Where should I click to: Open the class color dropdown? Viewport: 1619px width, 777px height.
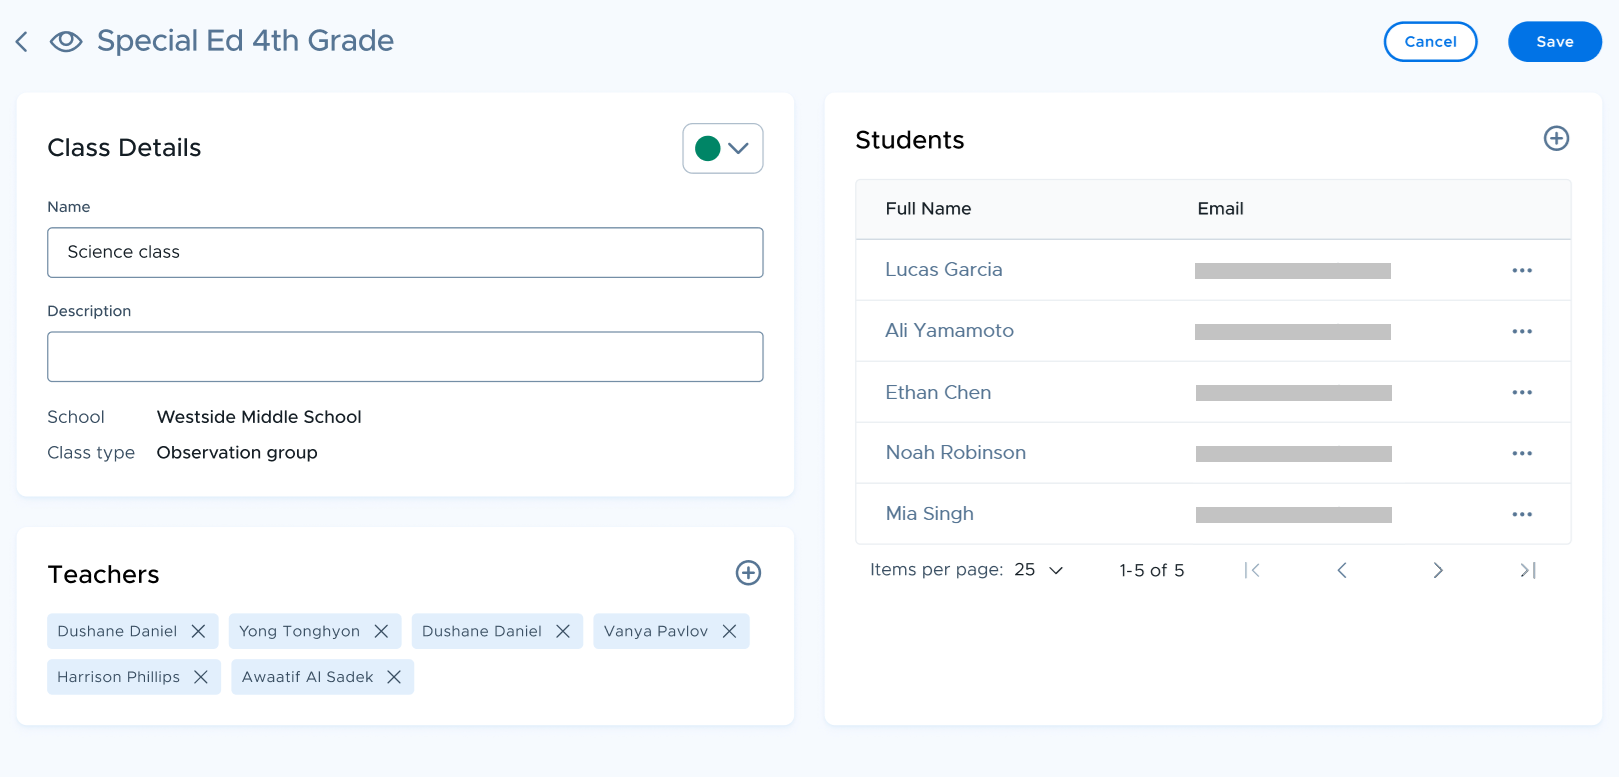[723, 148]
